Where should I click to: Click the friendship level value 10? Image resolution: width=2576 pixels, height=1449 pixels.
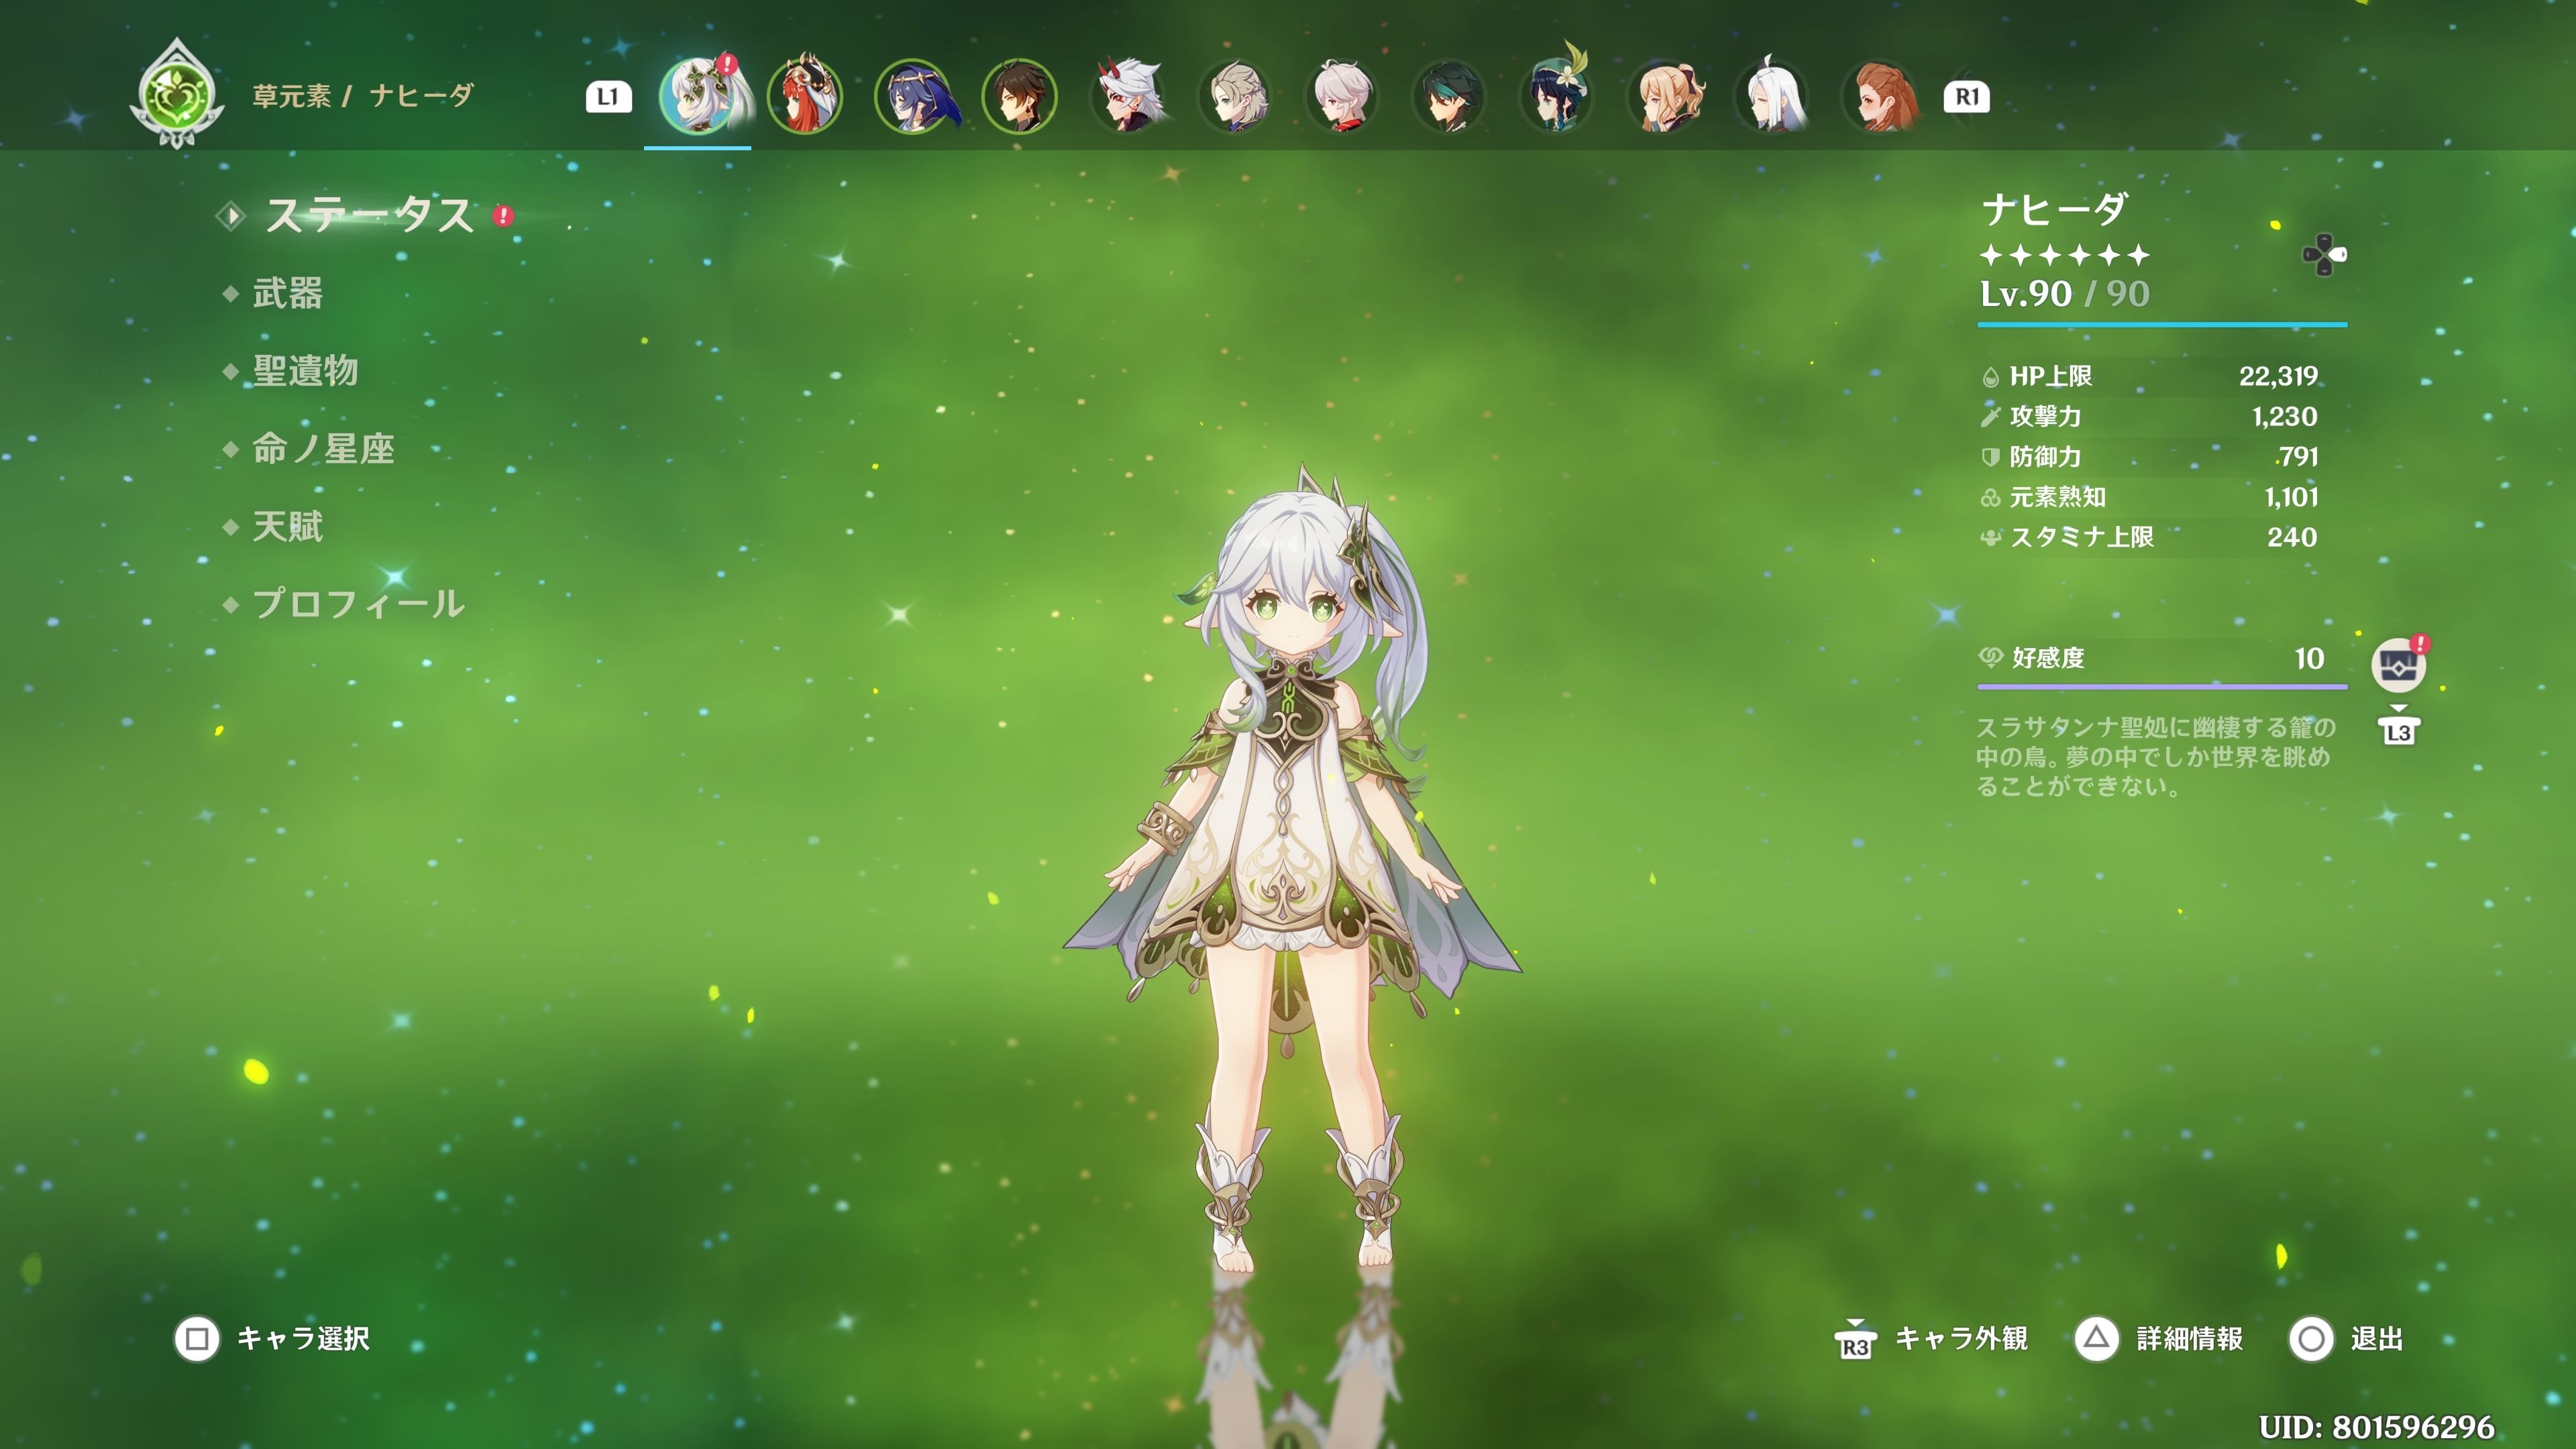tap(2309, 658)
